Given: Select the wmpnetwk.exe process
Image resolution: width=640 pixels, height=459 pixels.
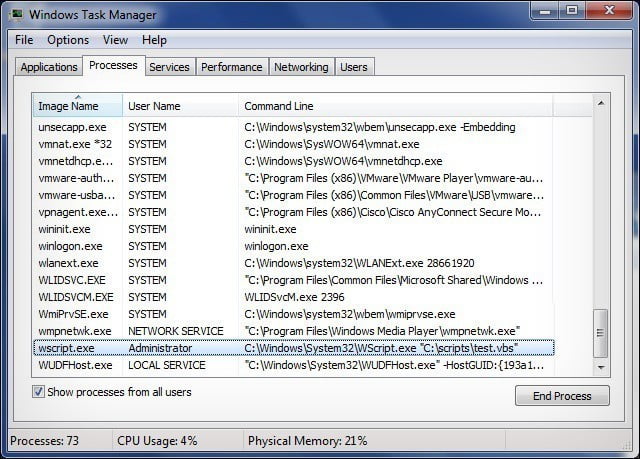Looking at the screenshot, I should 293,331.
